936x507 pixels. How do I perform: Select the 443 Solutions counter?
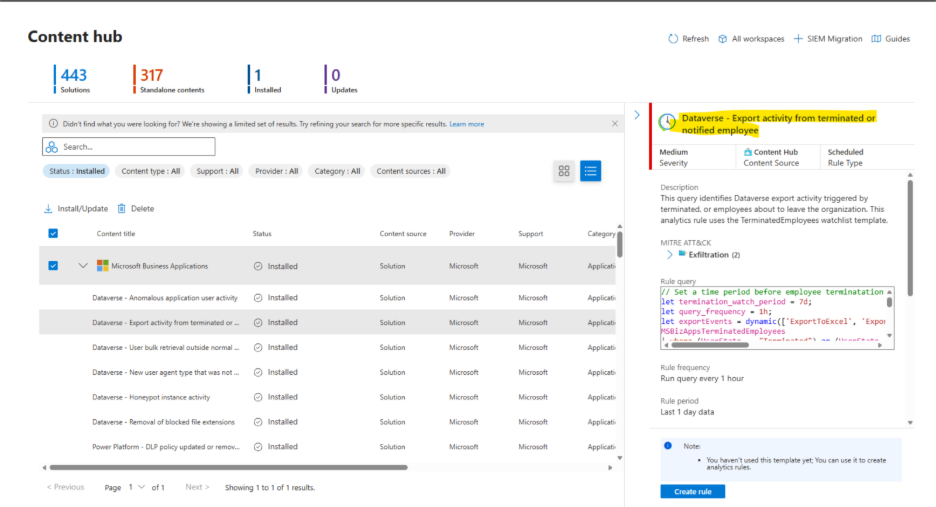point(72,79)
